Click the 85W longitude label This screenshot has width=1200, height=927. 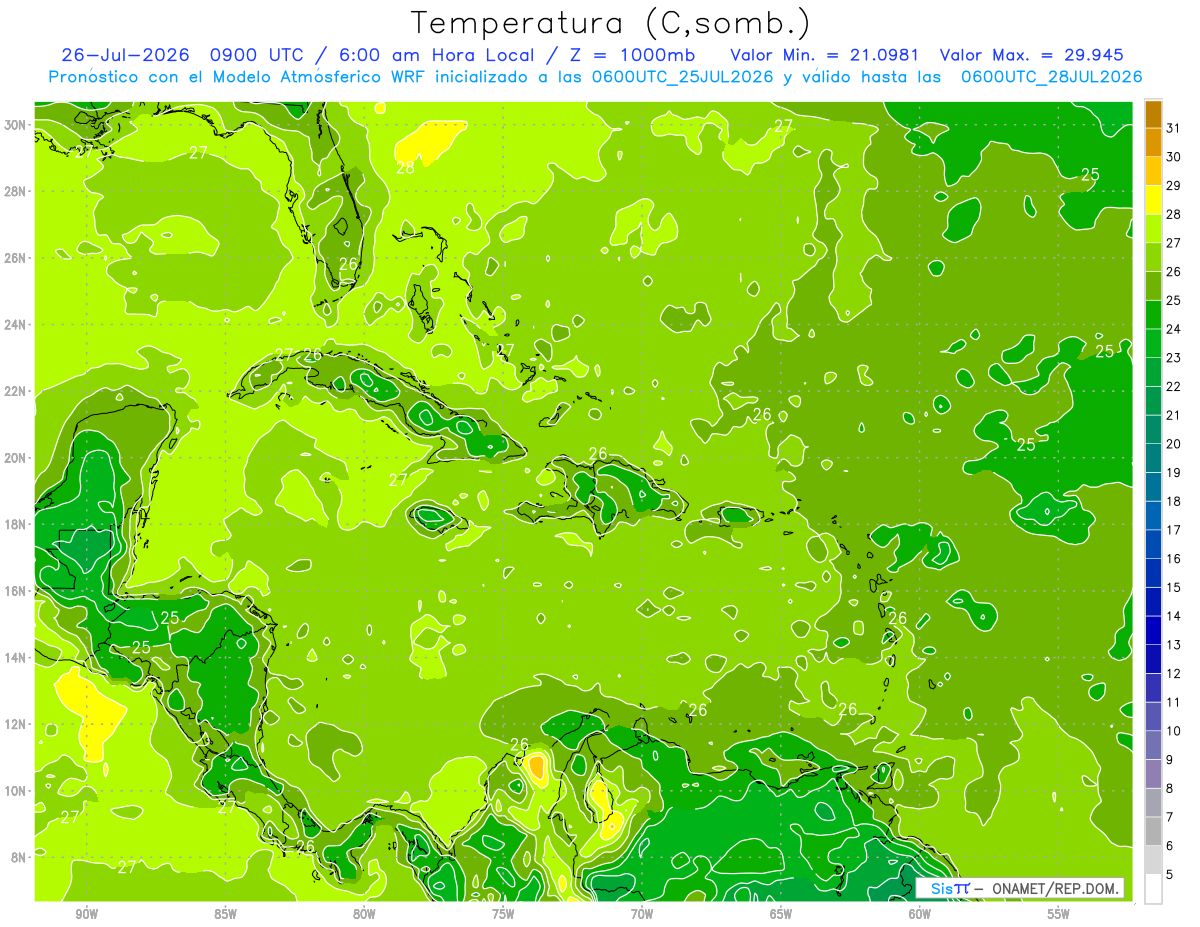[225, 914]
